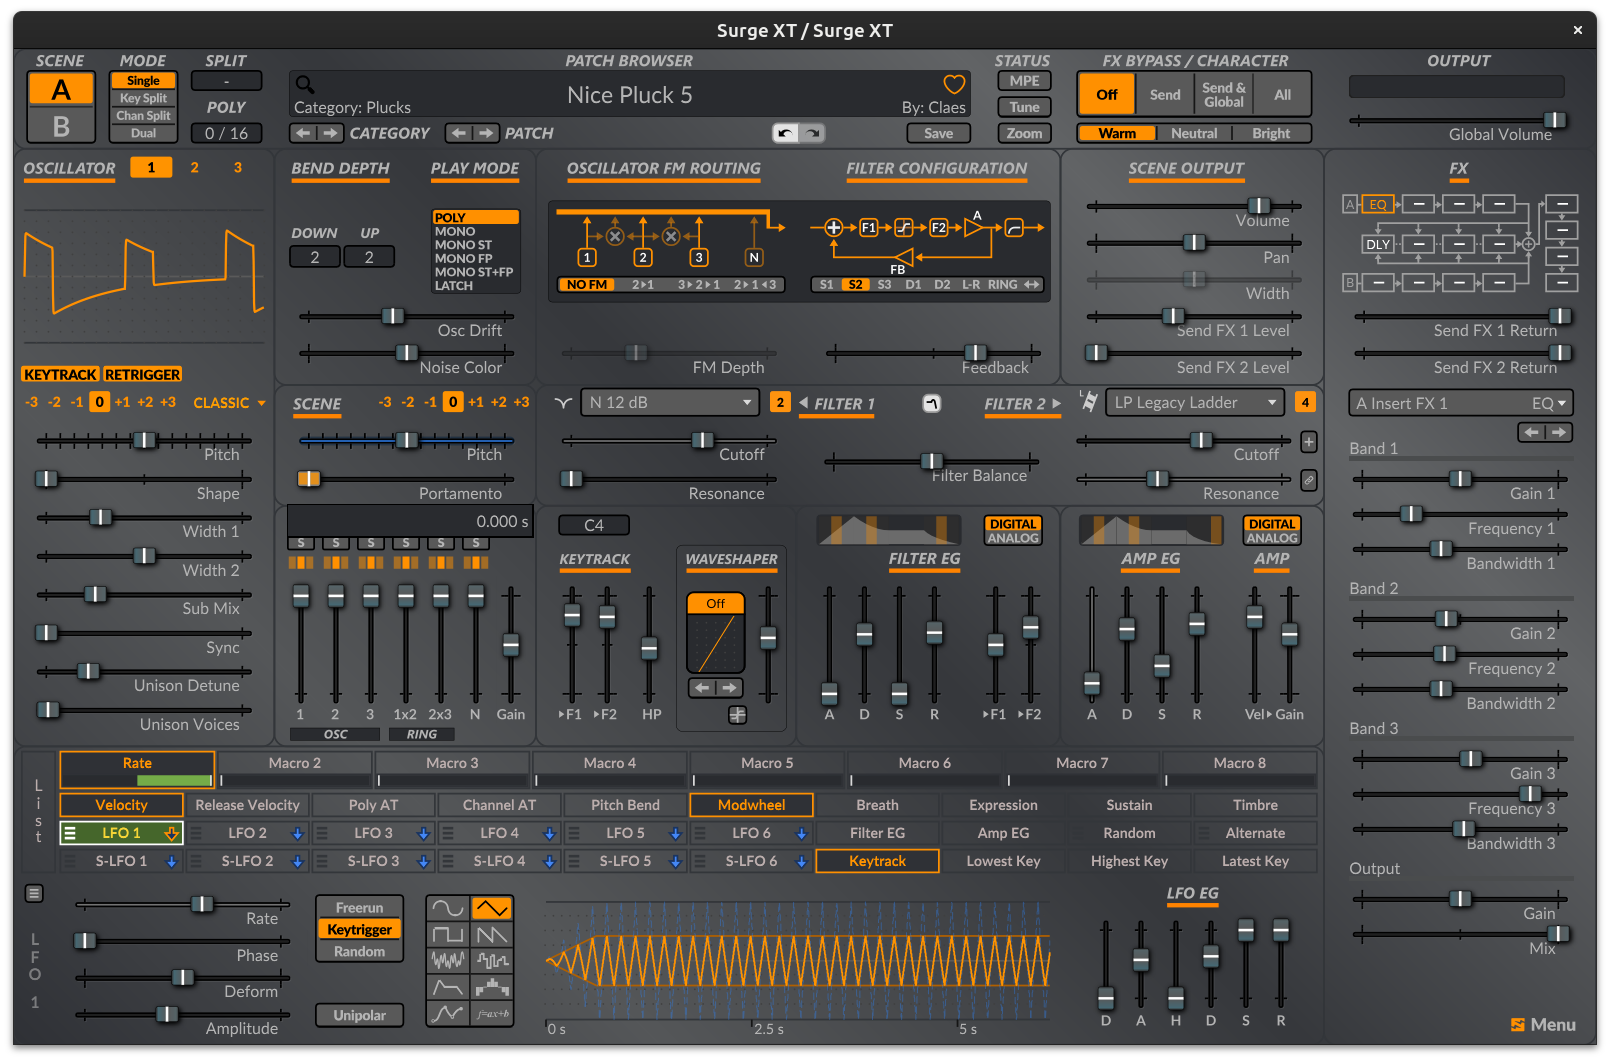Open the LP Legacy Ladder filter dropdown
This screenshot has width=1610, height=1061.
1194,402
